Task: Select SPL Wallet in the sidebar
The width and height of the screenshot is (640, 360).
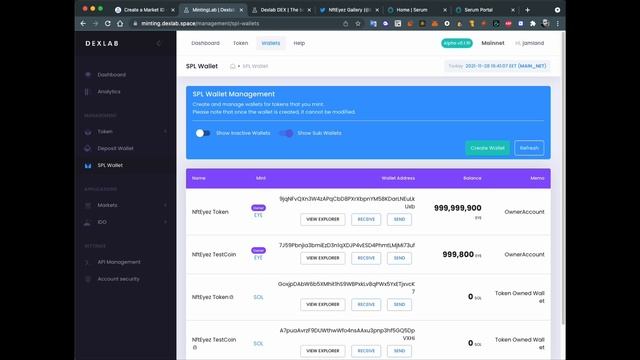Action: [x=110, y=165]
